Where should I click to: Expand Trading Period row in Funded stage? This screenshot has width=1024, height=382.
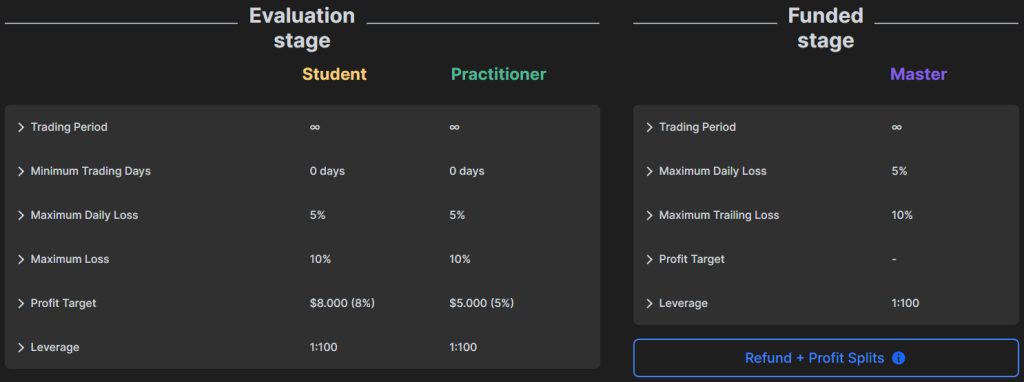click(x=825, y=127)
